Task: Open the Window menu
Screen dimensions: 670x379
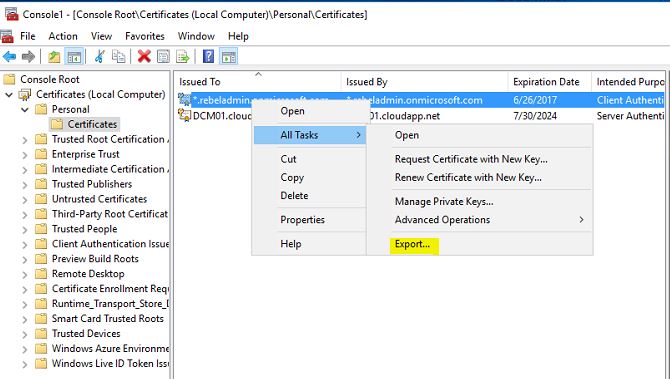Action: point(196,36)
